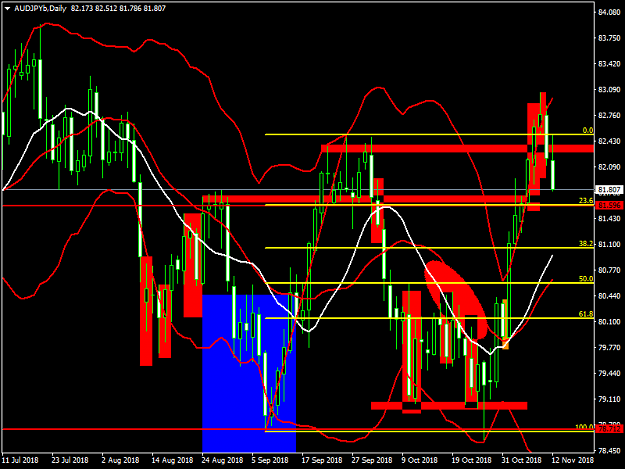
Task: Click the 14 Aug 2018 date label
Action: [172, 460]
